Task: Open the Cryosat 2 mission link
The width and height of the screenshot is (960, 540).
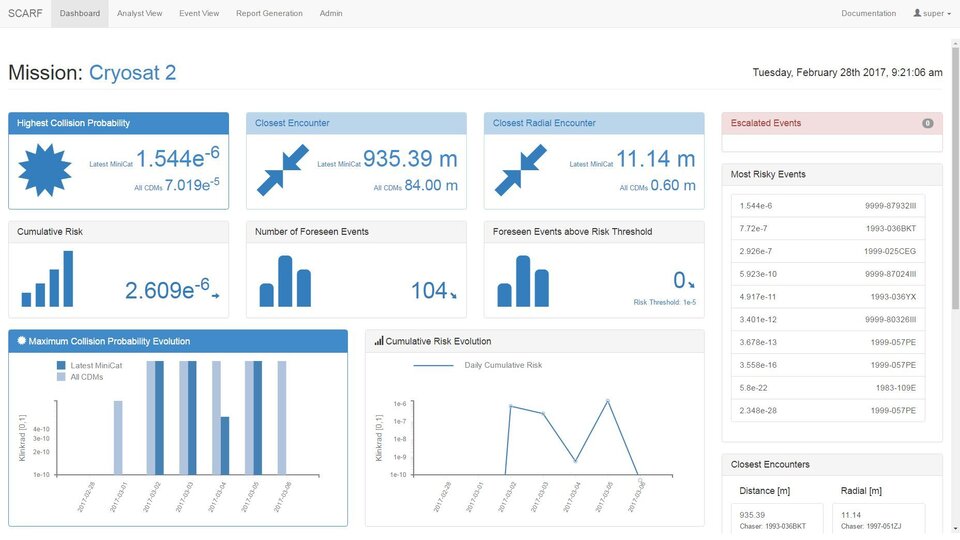Action: [x=132, y=72]
